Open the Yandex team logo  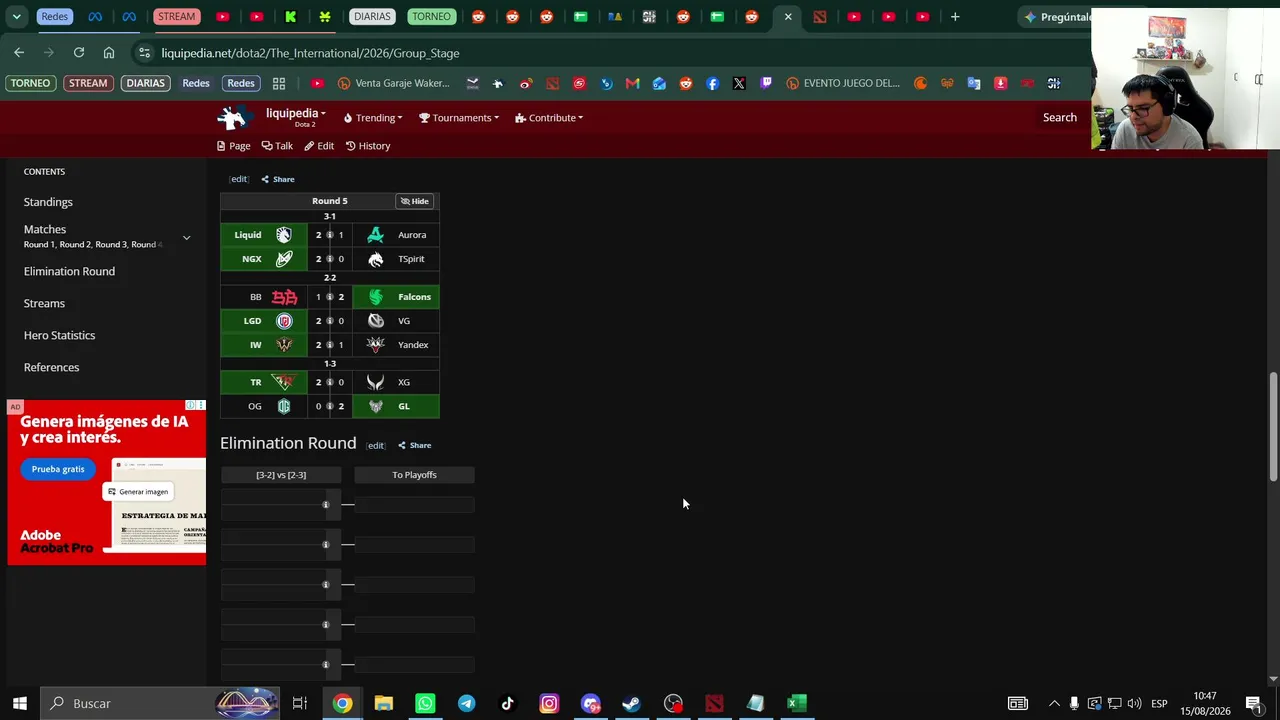pyautogui.click(x=375, y=345)
